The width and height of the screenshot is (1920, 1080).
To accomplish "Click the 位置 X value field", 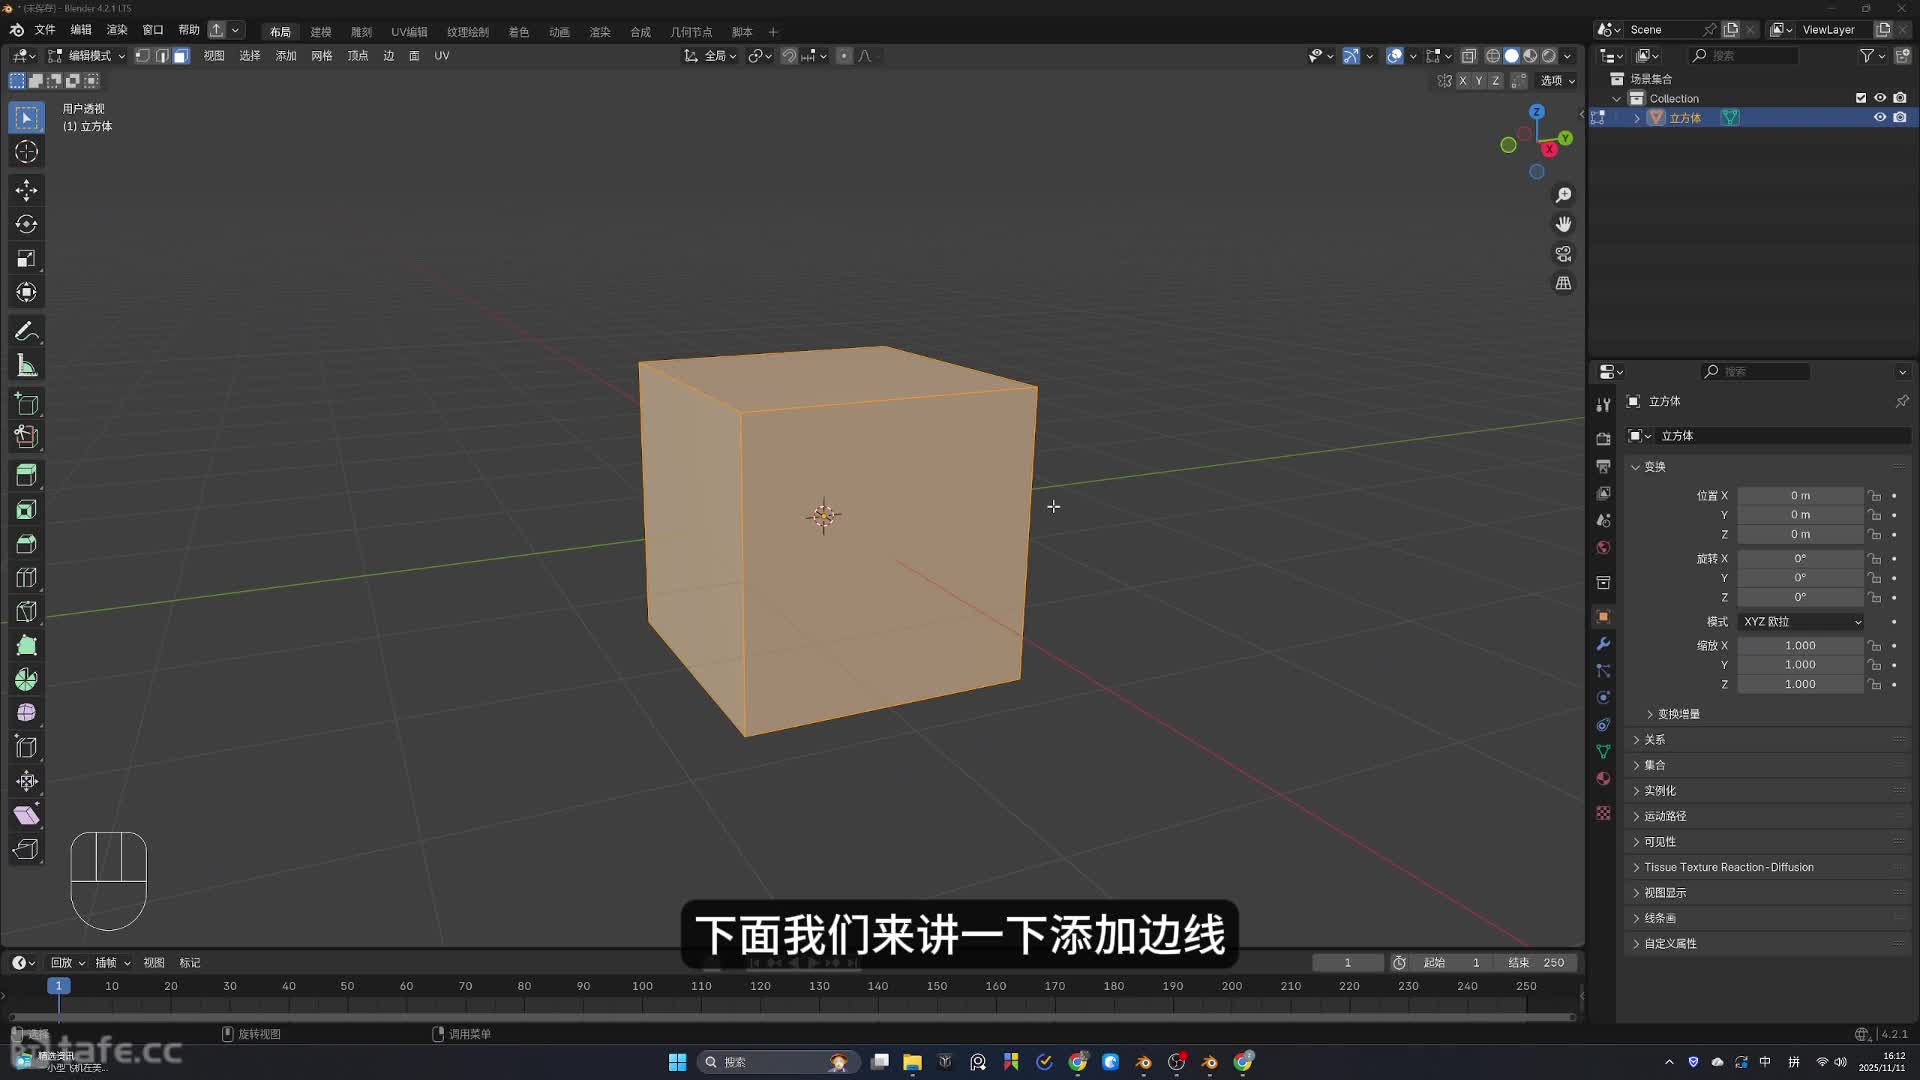I will tap(1799, 496).
